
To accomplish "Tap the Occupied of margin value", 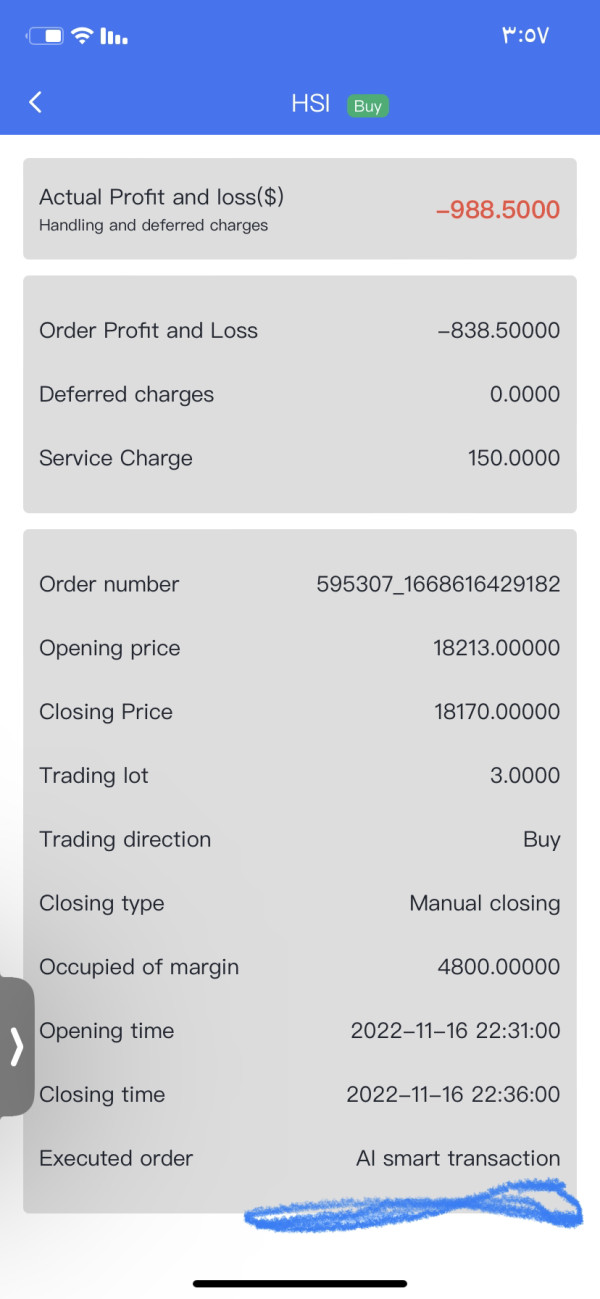I will 498,967.
